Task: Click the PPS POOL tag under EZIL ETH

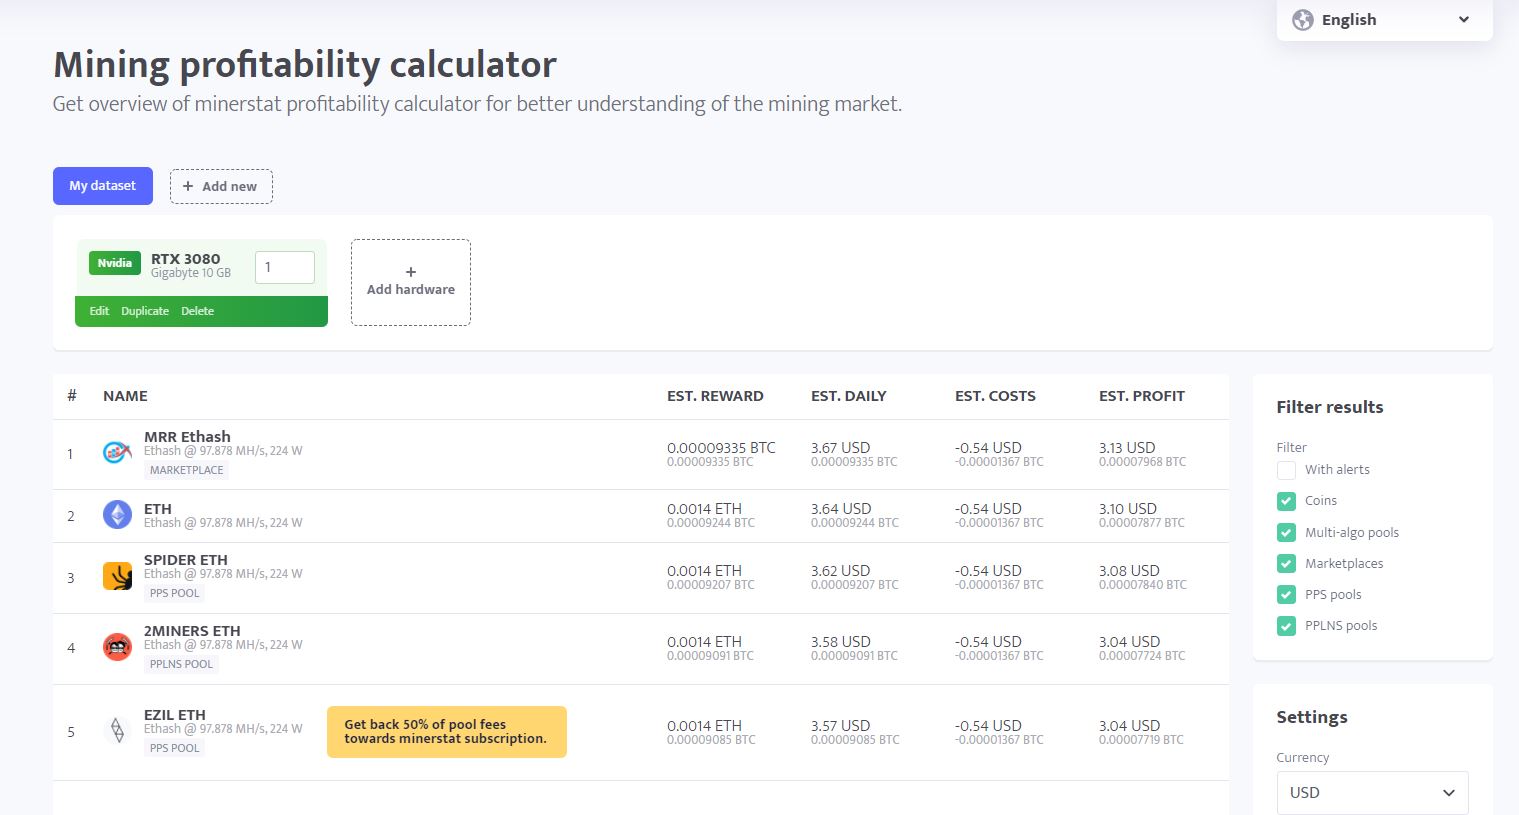Action: click(175, 748)
